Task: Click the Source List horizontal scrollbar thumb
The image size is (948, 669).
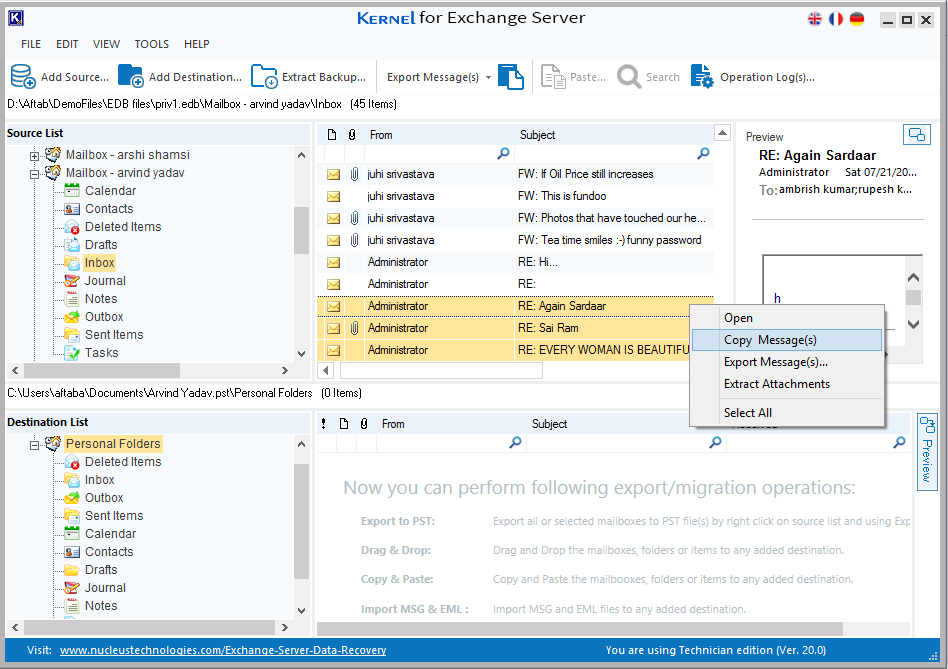Action: pos(102,370)
